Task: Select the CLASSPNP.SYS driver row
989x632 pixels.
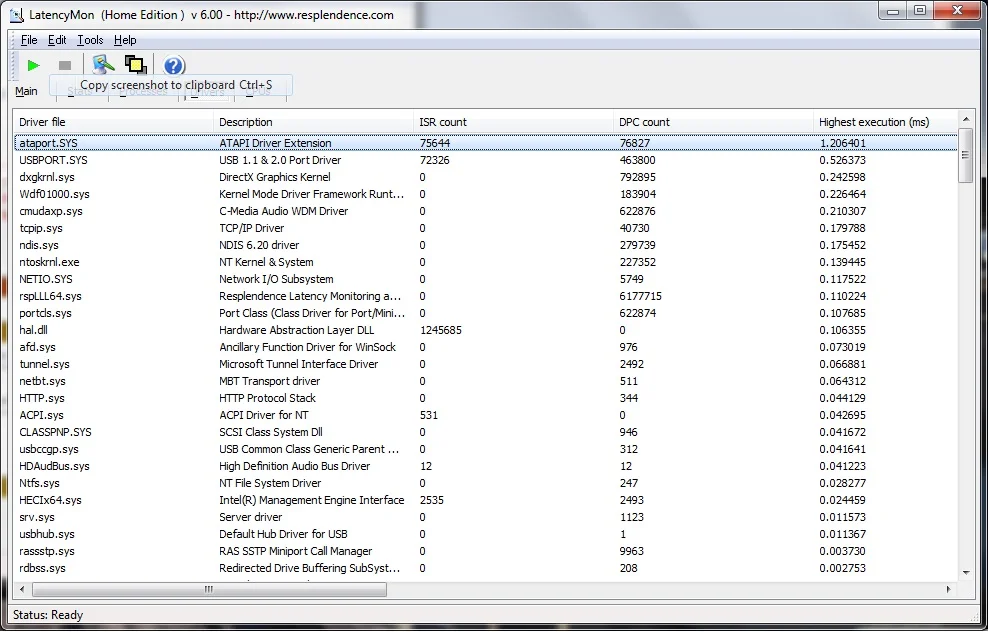Action: tap(486, 433)
